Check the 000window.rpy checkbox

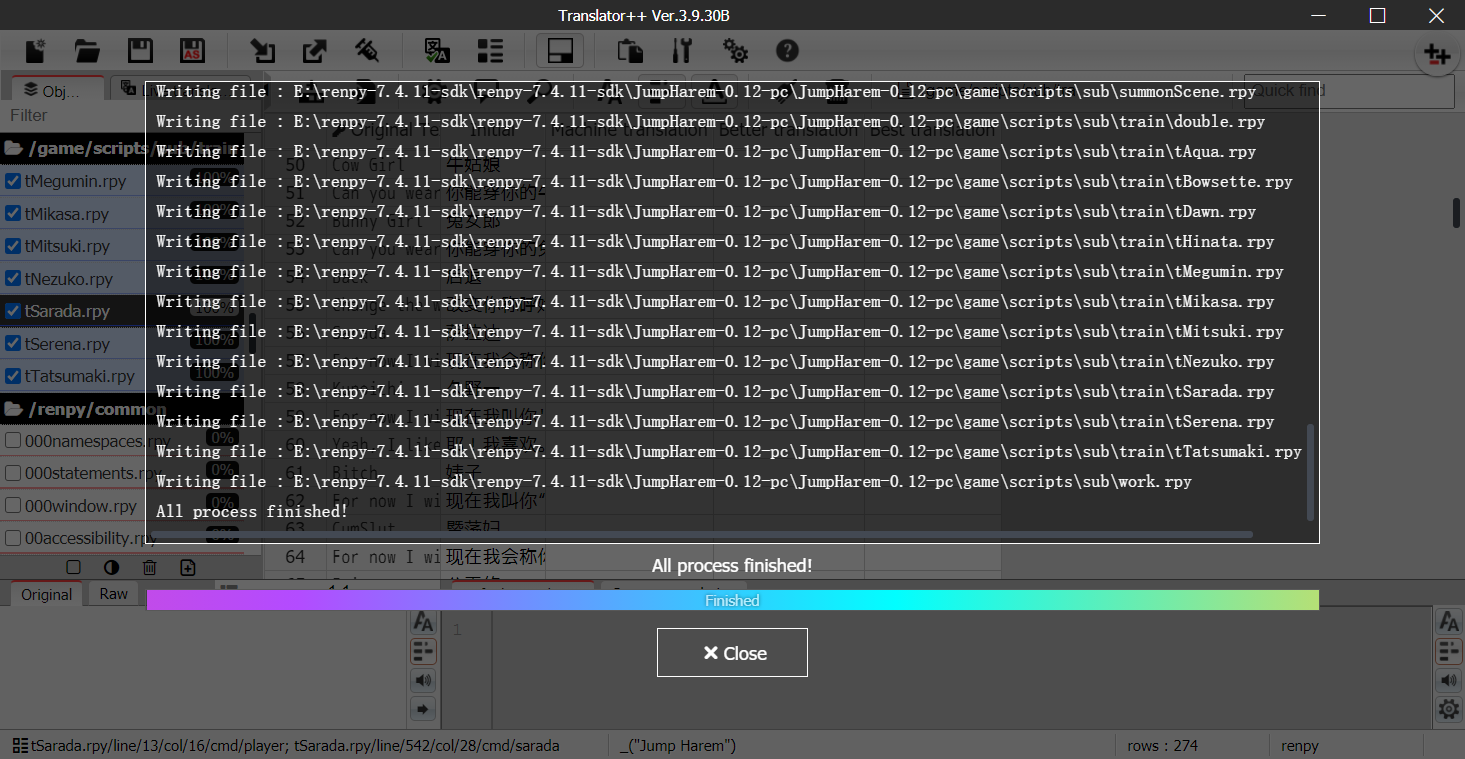click(13, 506)
